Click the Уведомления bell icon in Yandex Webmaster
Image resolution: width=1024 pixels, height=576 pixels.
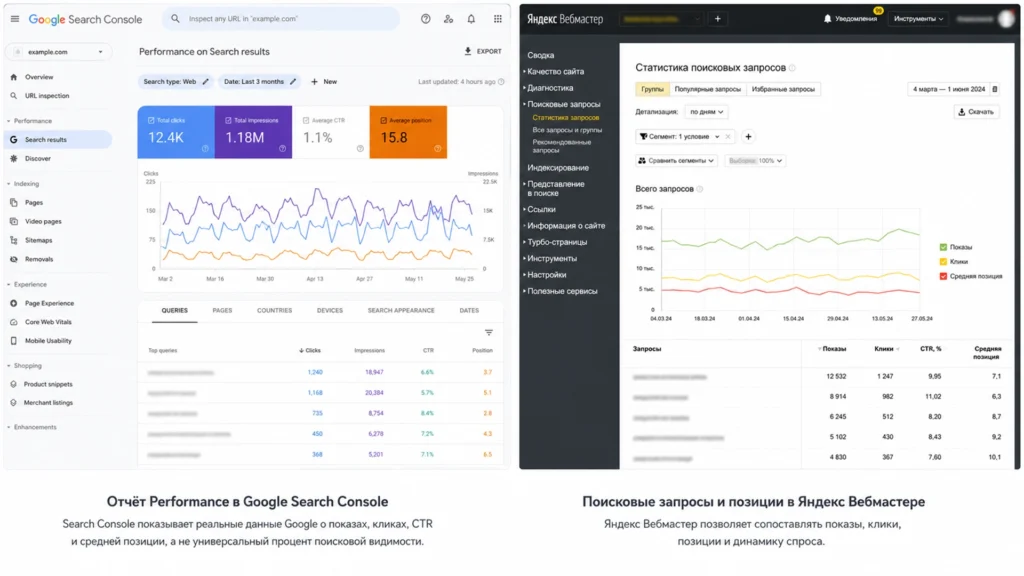827,19
